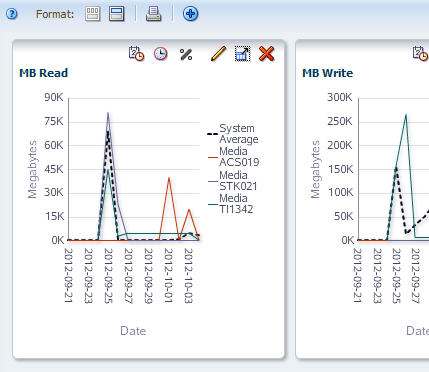429x372 pixels.
Task: Click the 300K axis label in MB Write
Action: [x=340, y=97]
